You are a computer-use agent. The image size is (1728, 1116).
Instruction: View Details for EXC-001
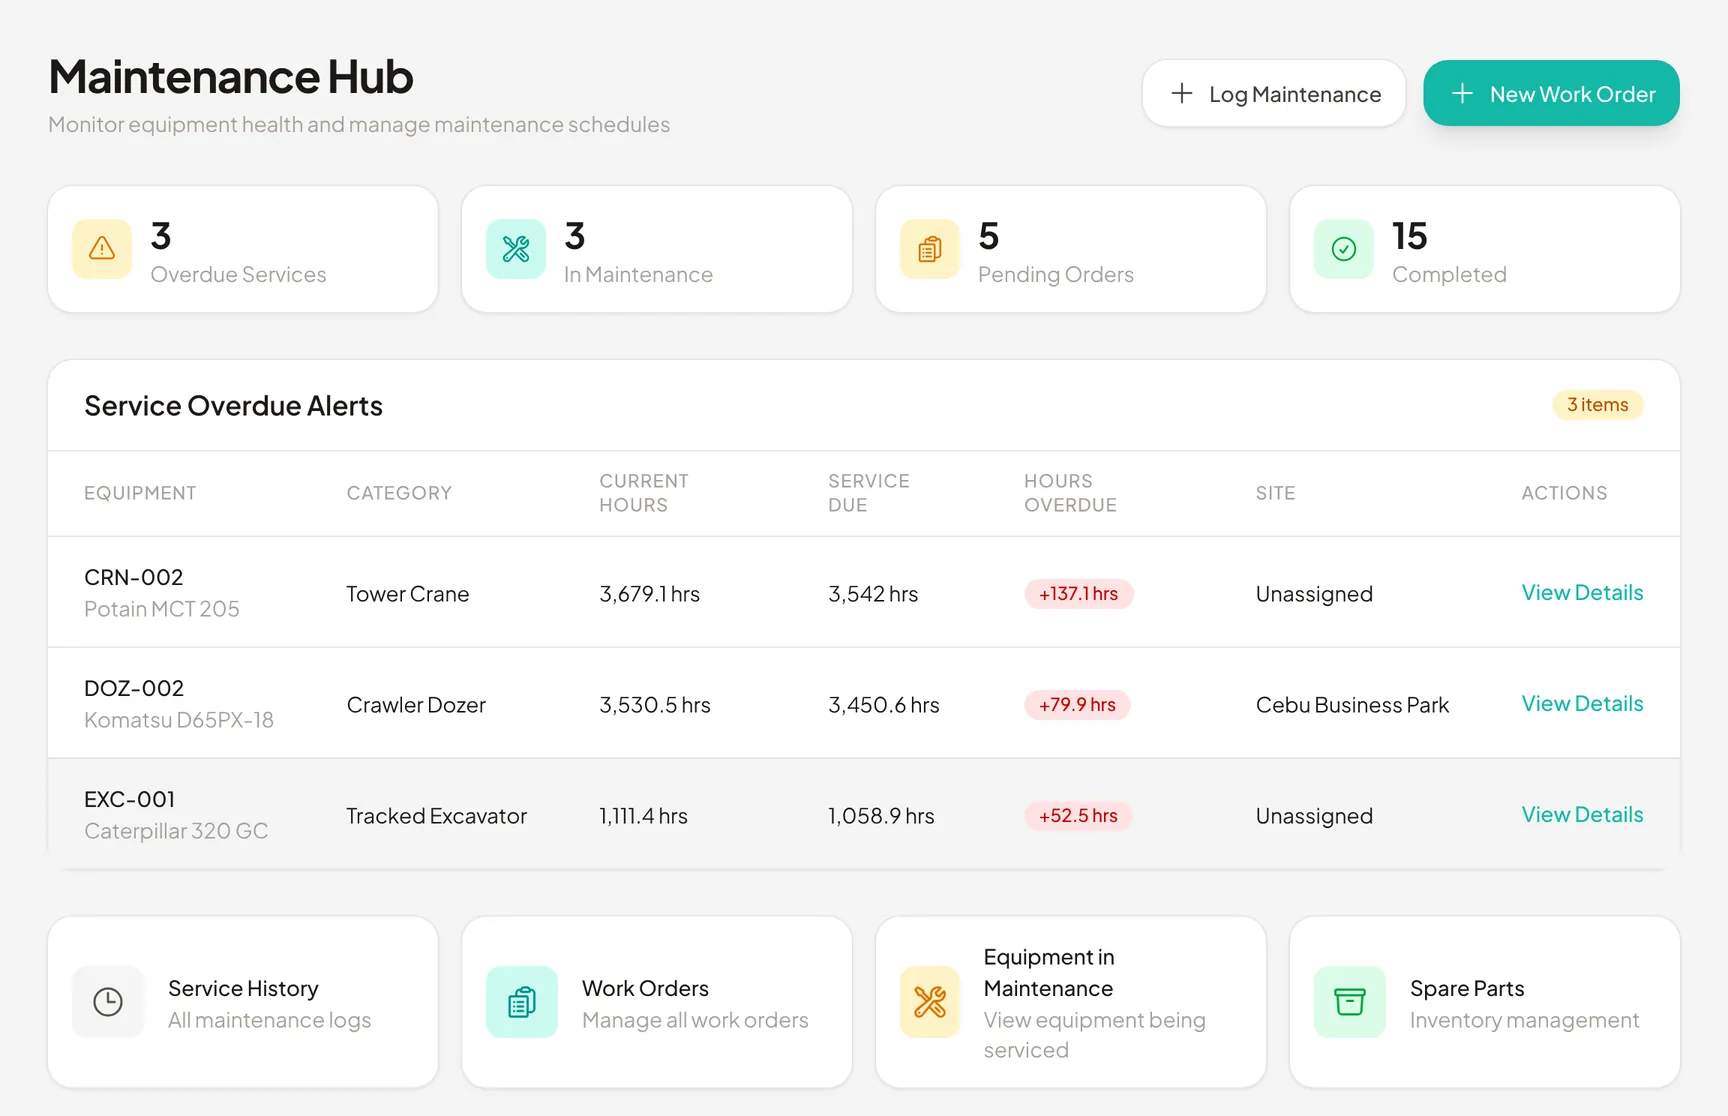(x=1582, y=814)
